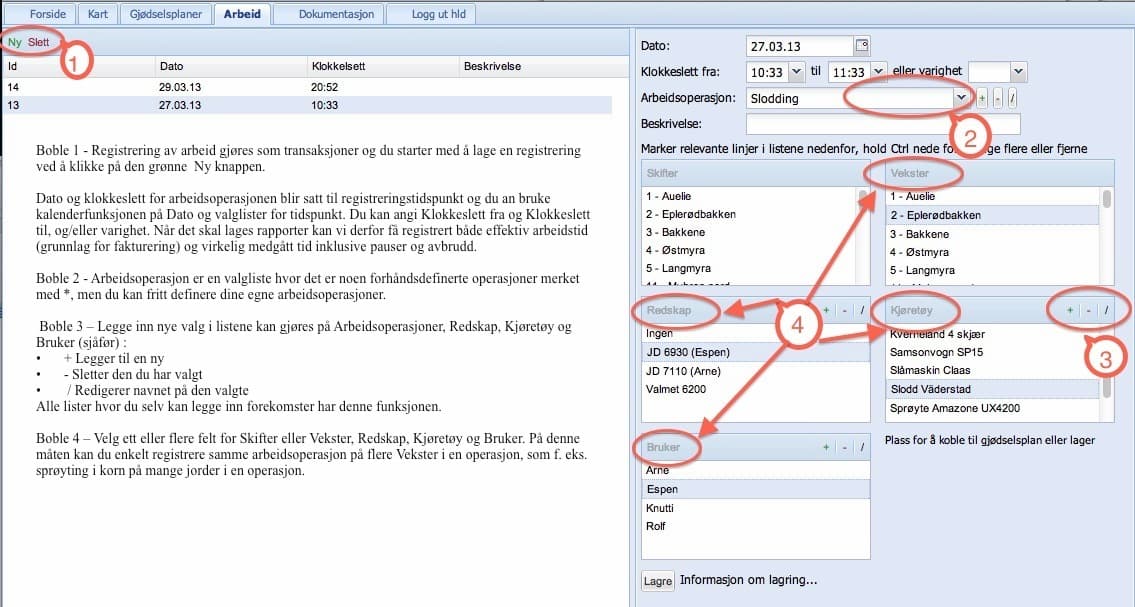Screen dimensions: 1135x607
Task: Rename the selected Redskap with its slash icon
Action: point(862,310)
